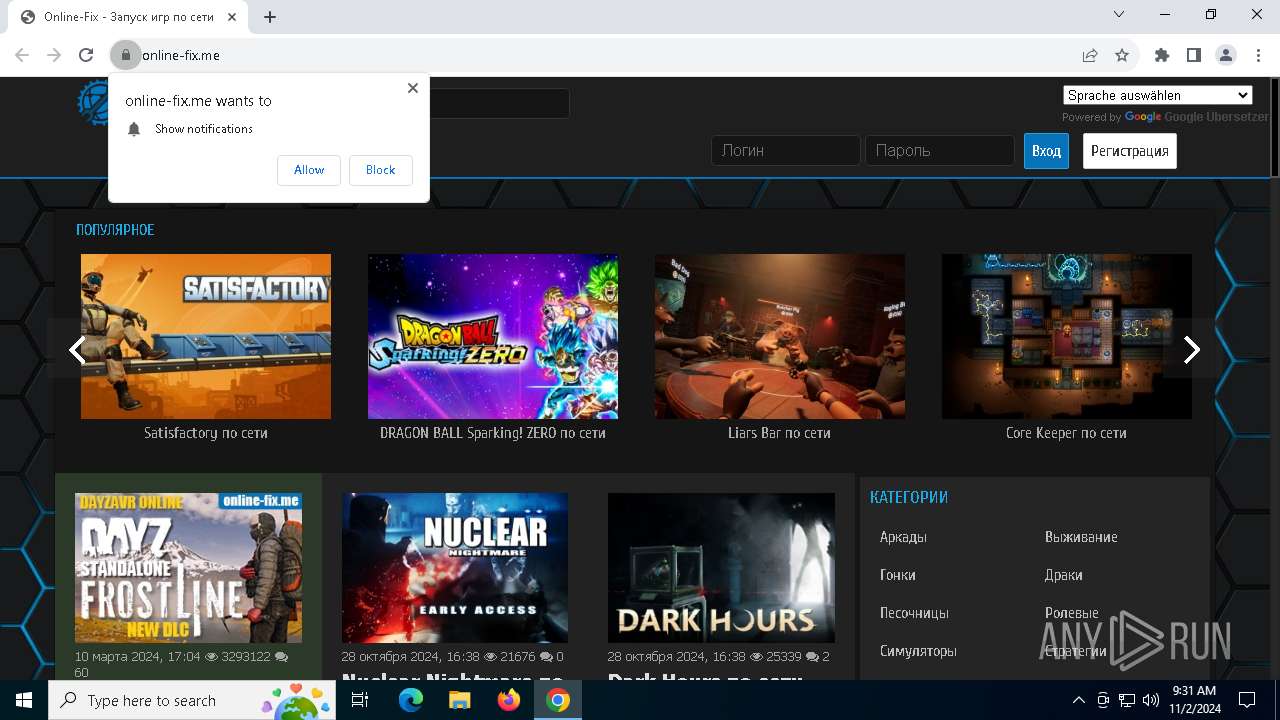Open the Windows Start menu
The width and height of the screenshot is (1280, 720).
pyautogui.click(x=24, y=700)
